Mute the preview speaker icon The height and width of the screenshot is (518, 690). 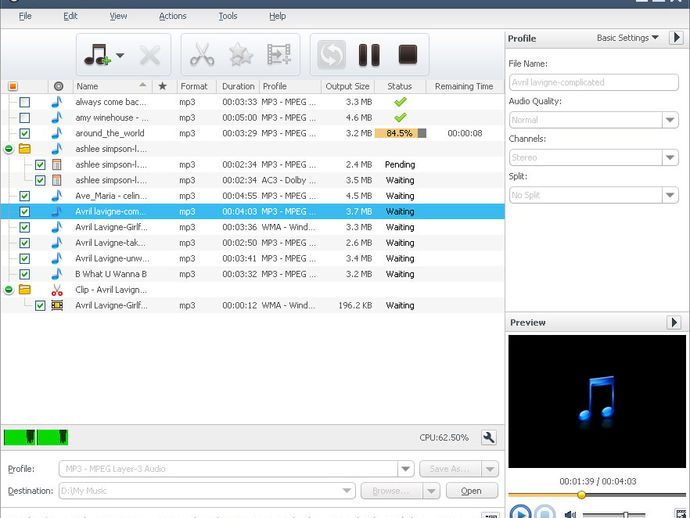[x=570, y=514]
